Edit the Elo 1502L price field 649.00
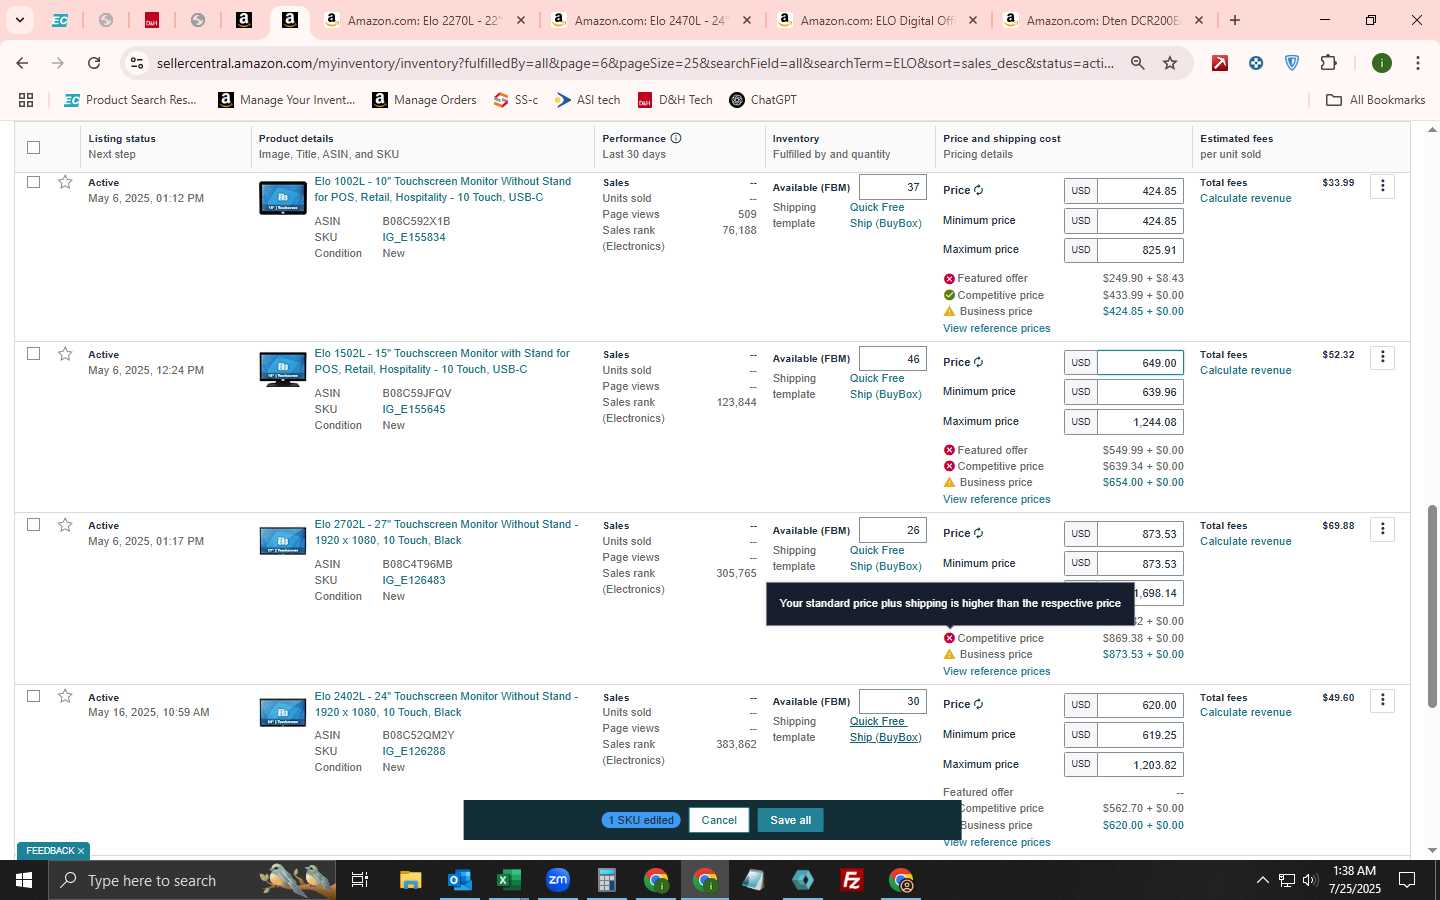This screenshot has height=900, width=1440. (1140, 363)
